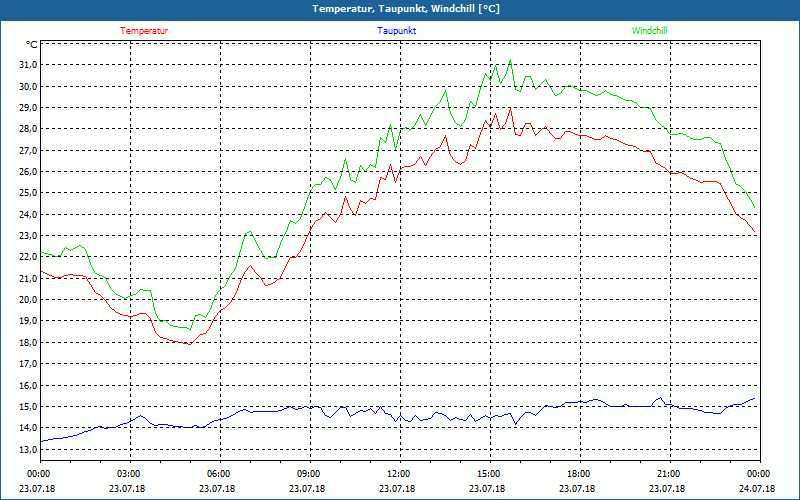Click the 28,0 y-axis value
Viewport: 800px width, 500px height.
(28, 129)
